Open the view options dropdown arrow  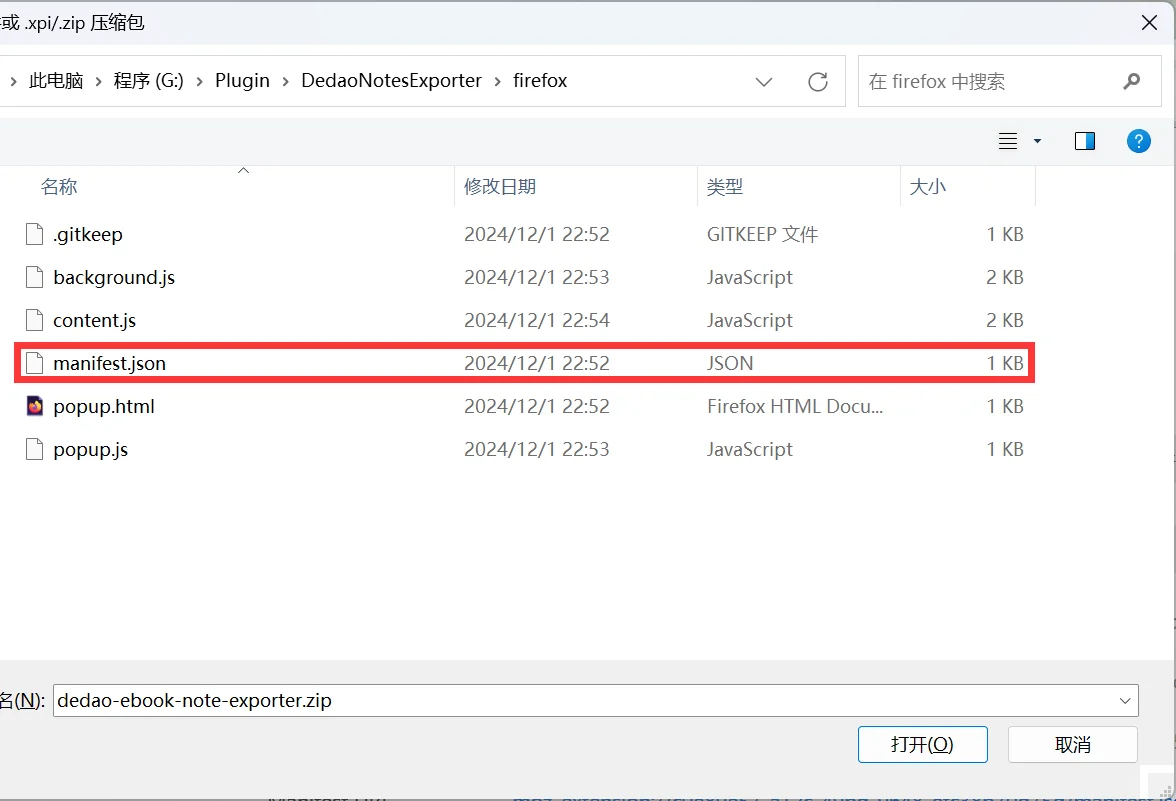coord(1037,141)
